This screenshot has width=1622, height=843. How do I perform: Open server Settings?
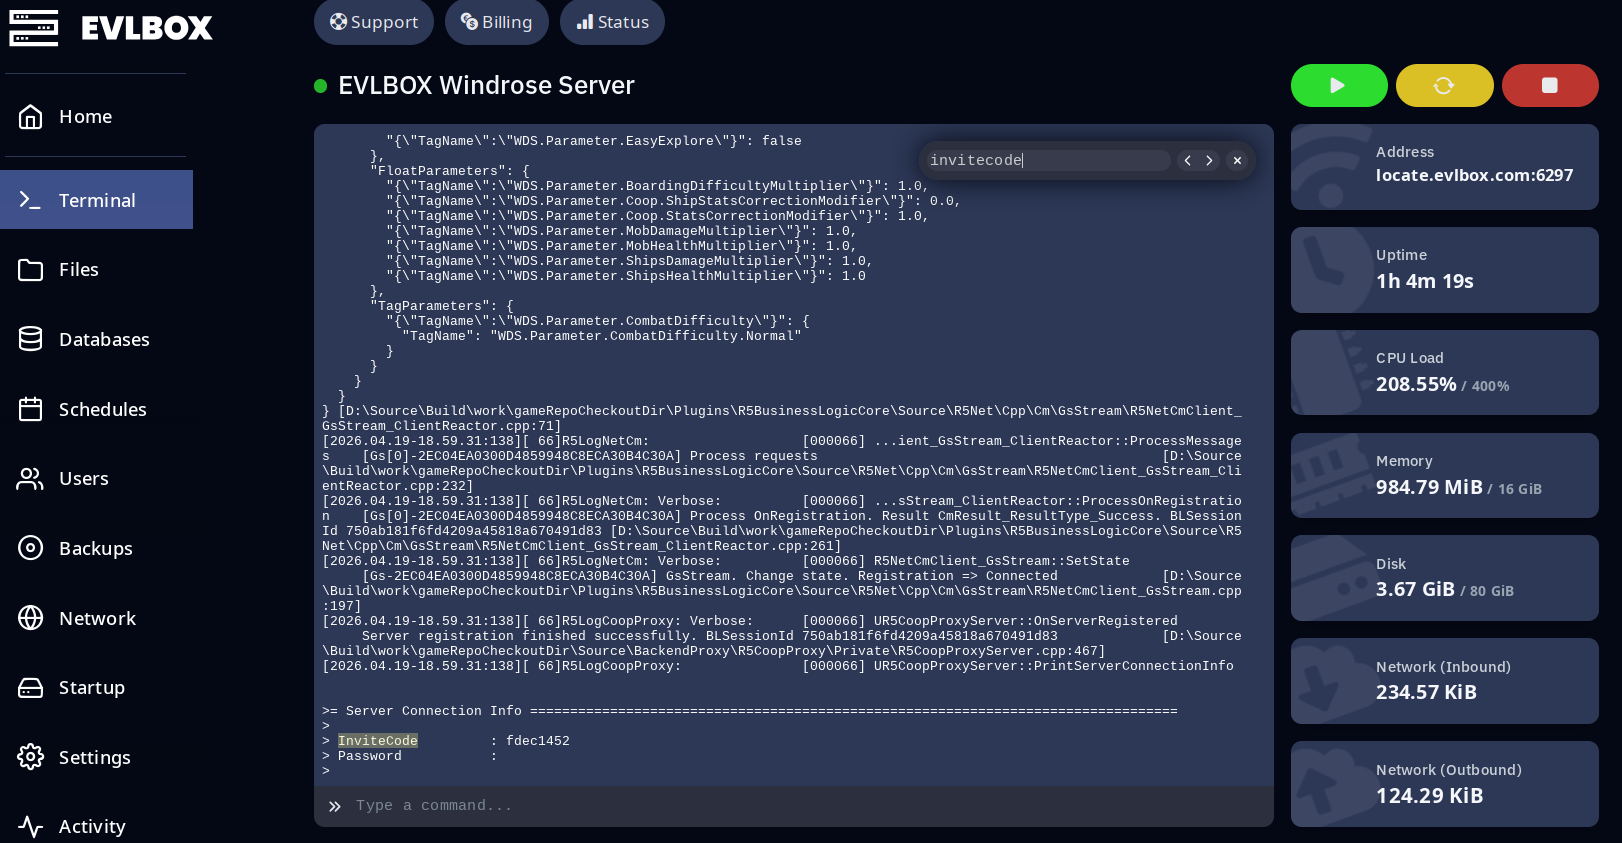(x=96, y=757)
